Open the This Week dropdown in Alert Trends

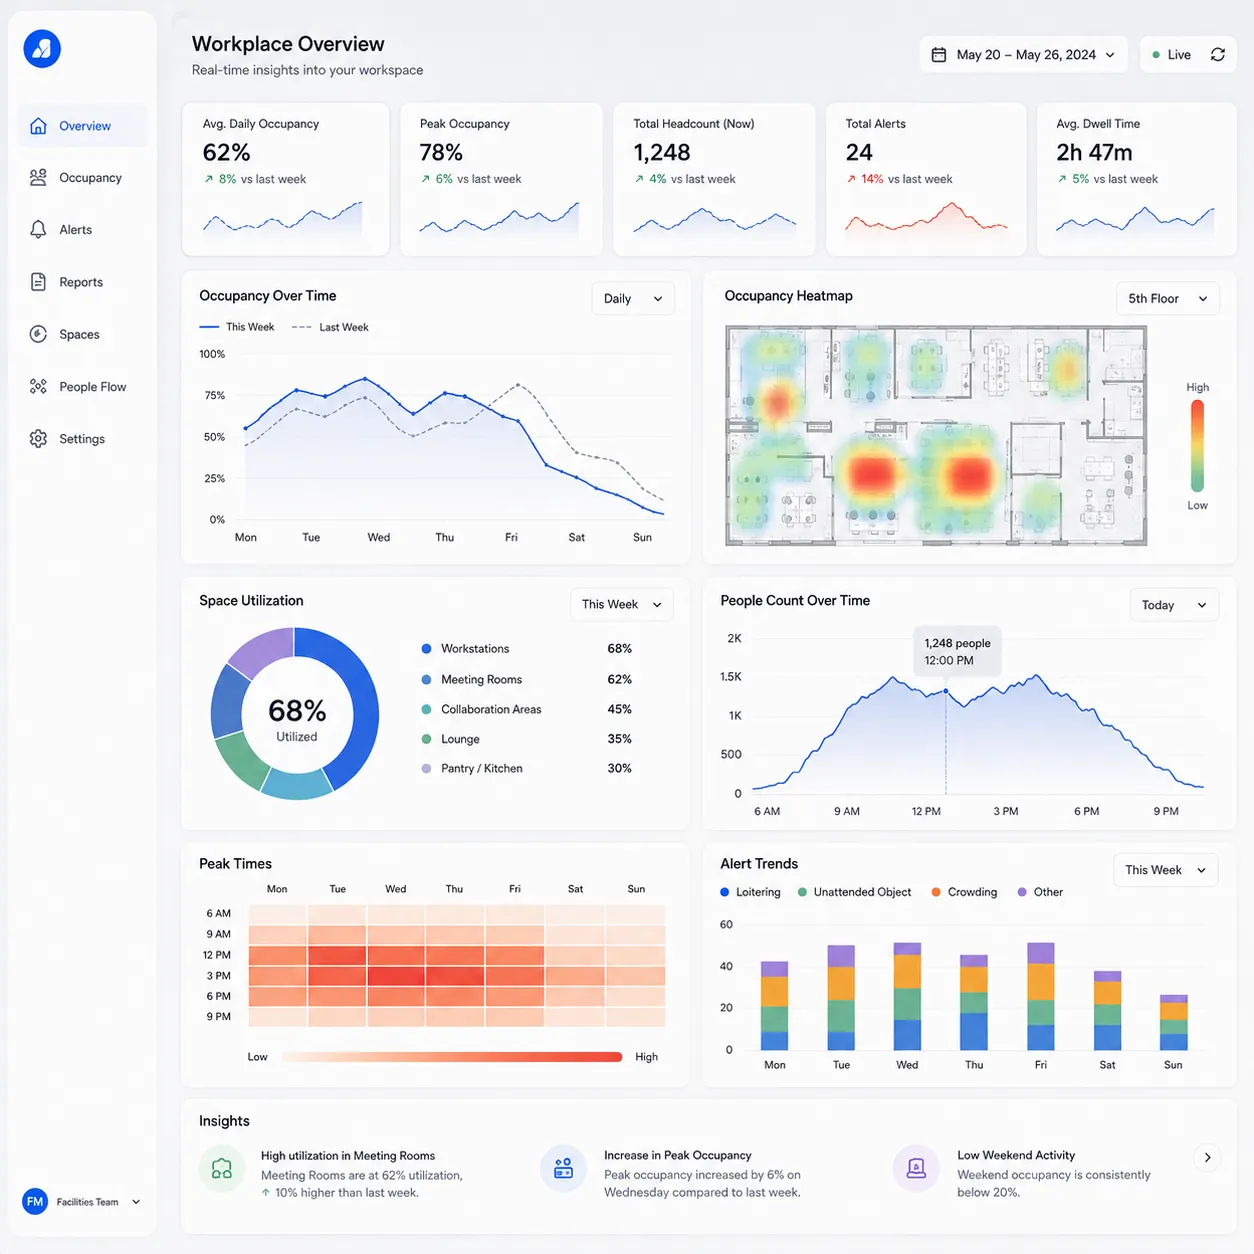pos(1165,870)
